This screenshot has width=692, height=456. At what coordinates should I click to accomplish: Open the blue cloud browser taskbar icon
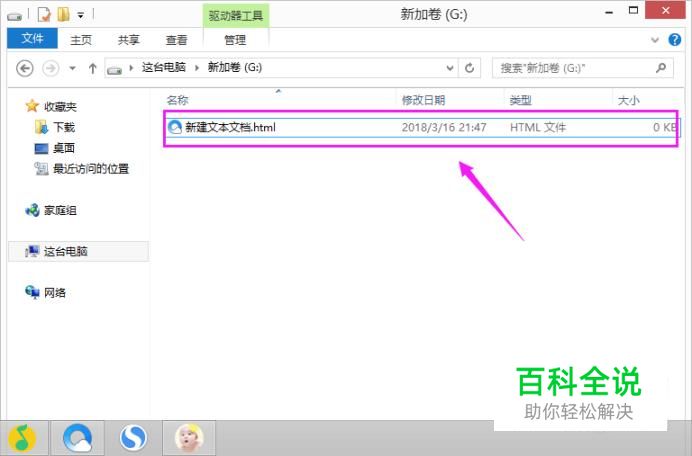[78, 438]
